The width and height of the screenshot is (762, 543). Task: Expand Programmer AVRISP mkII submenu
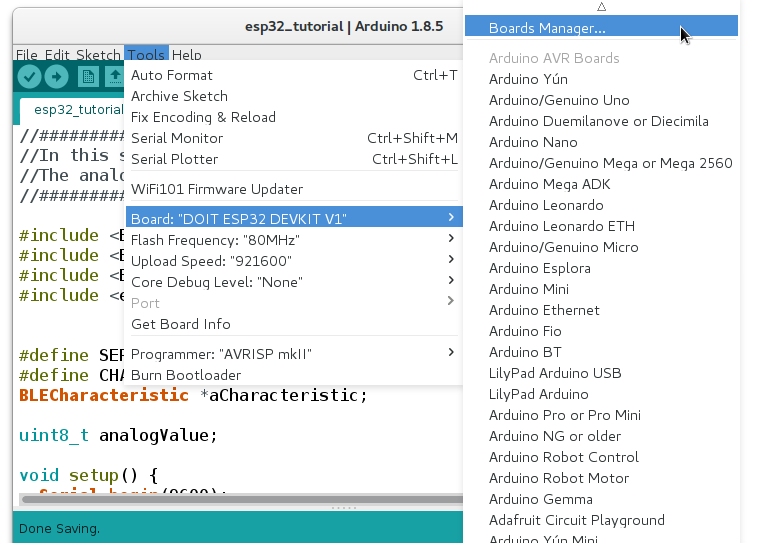tap(294, 354)
